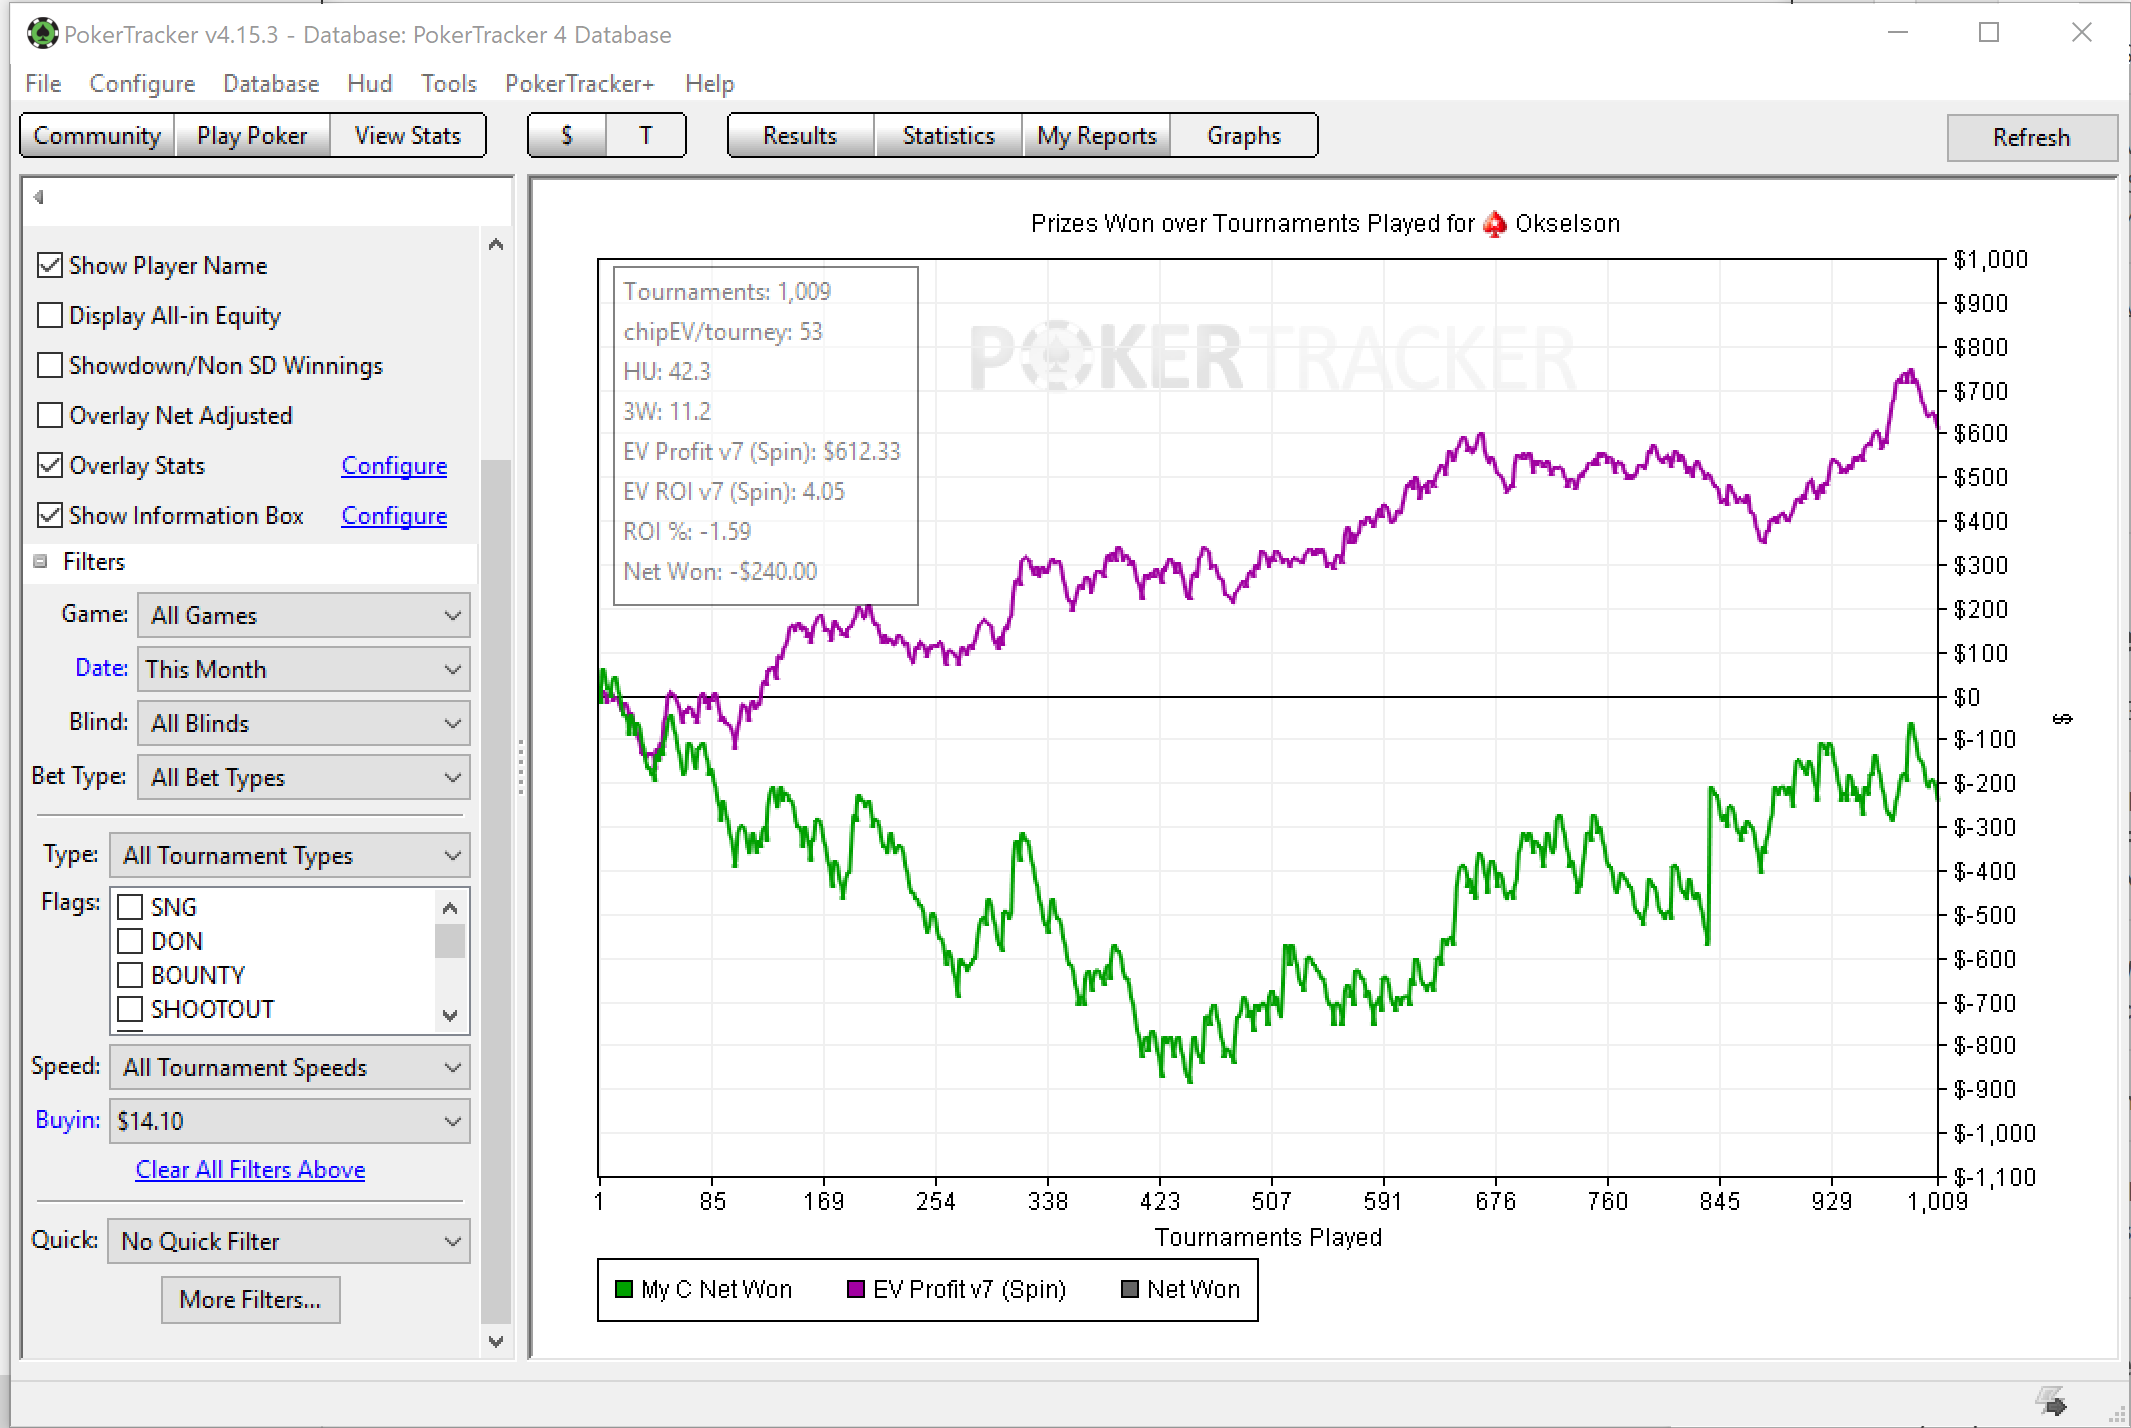Click the Filters collapse icon

pos(40,562)
